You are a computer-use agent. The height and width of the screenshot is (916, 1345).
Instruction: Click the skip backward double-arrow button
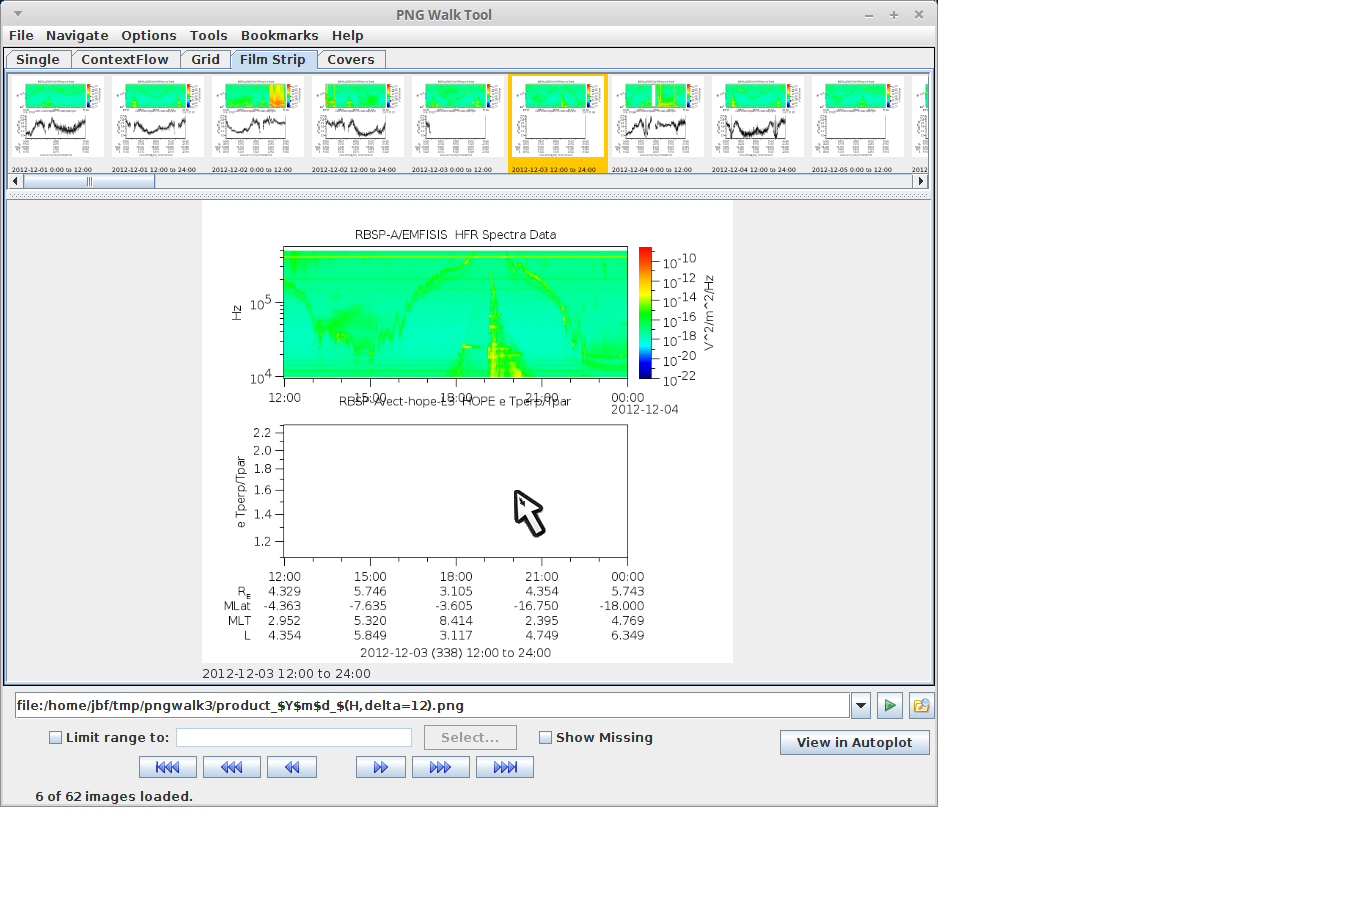pyautogui.click(x=231, y=767)
